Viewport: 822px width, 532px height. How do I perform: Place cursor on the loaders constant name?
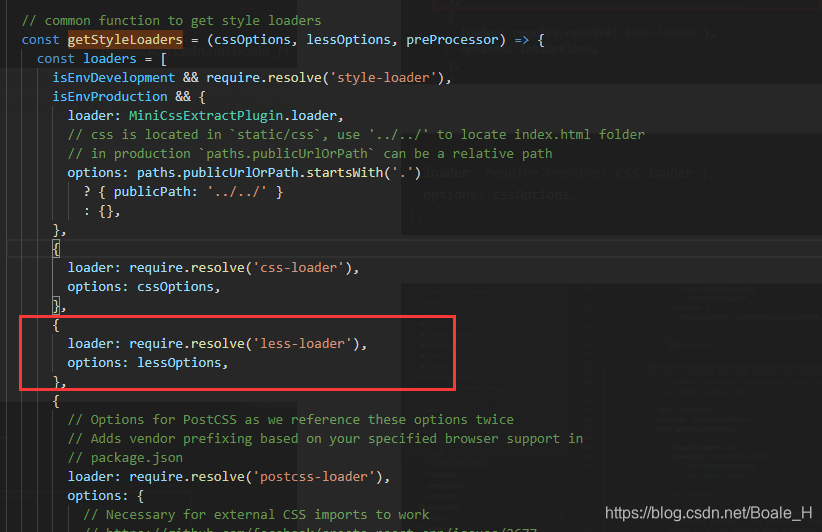coord(110,59)
